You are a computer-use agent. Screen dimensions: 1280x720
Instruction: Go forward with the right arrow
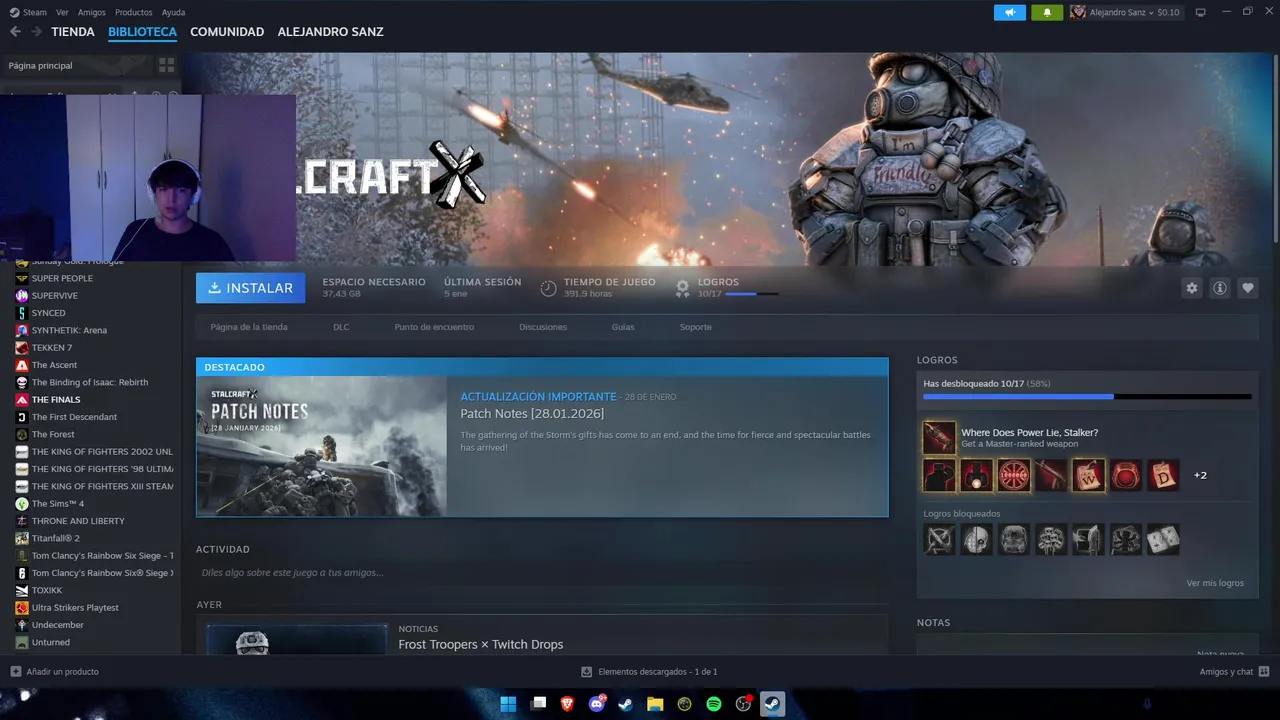[x=36, y=32]
